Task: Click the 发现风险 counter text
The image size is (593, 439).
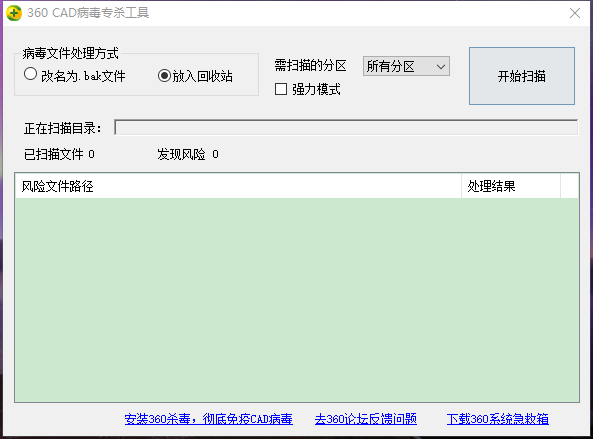Action: pos(188,154)
